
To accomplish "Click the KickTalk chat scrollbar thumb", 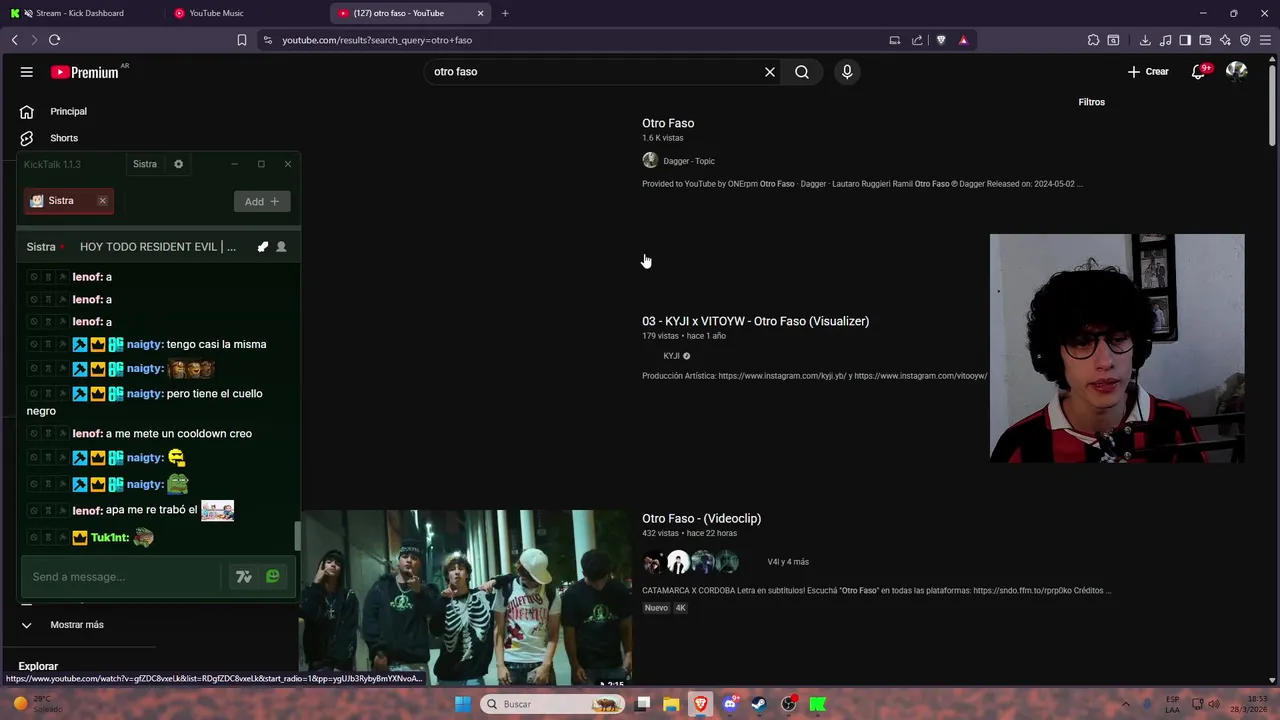I will coord(297,536).
